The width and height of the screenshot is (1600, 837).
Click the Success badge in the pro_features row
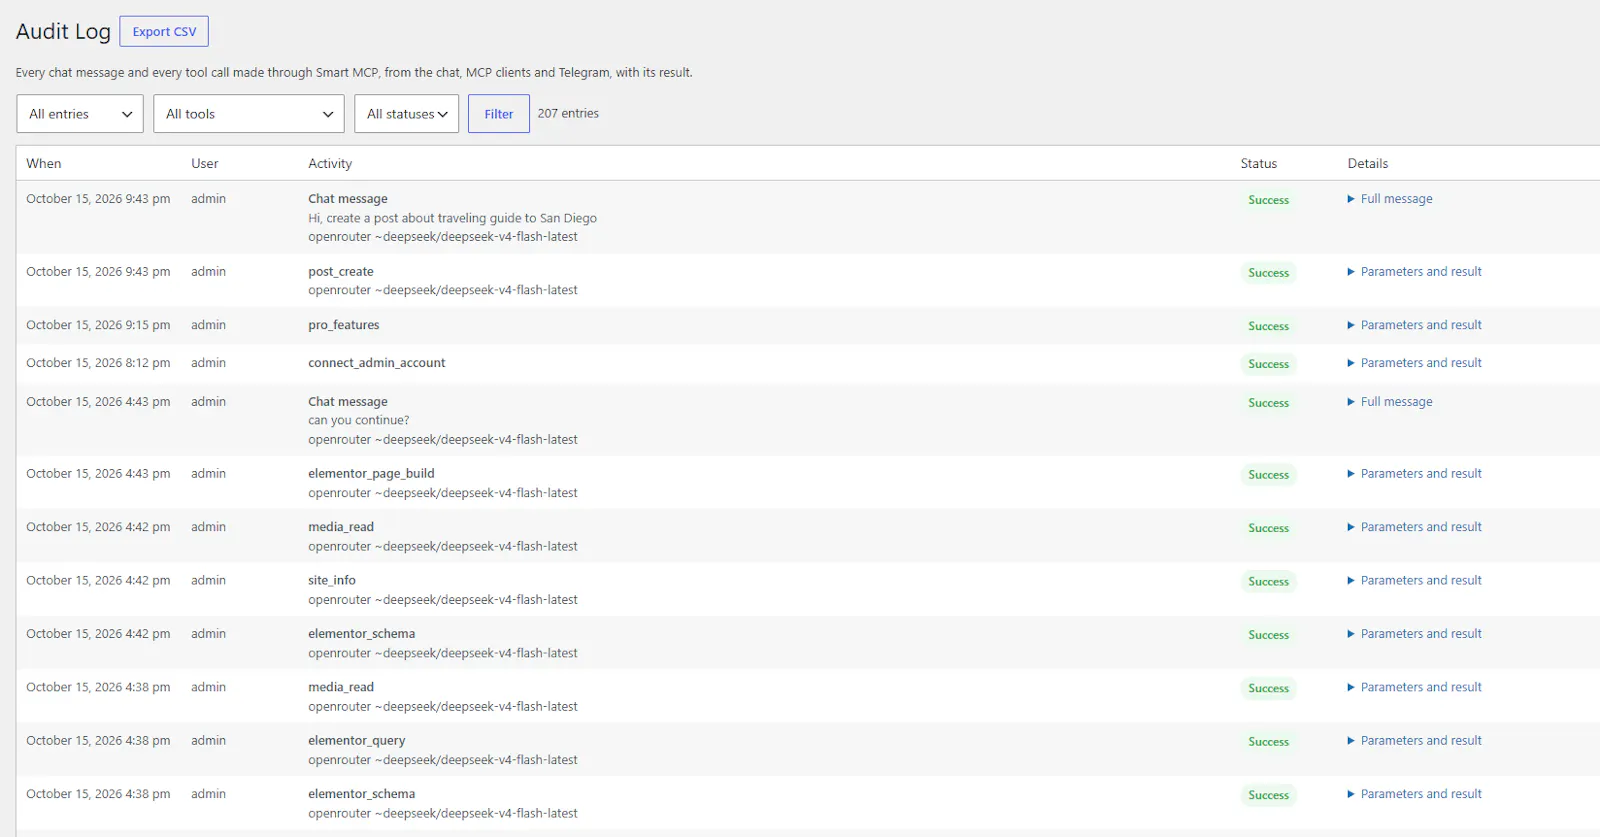tap(1269, 326)
